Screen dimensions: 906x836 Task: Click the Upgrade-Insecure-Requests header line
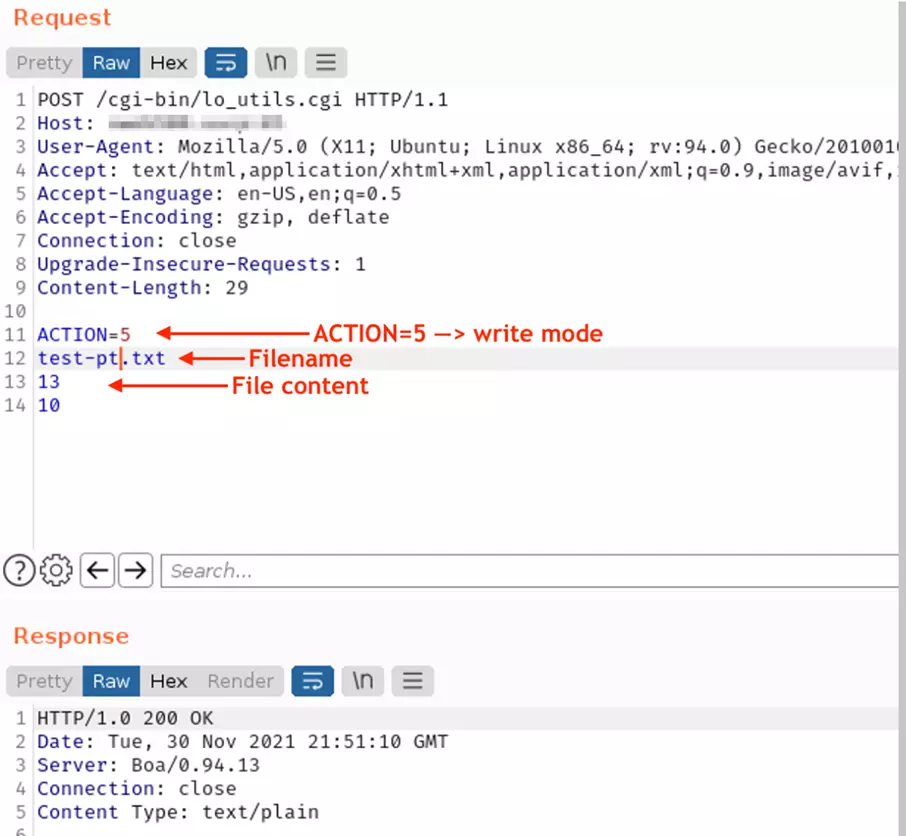[x=202, y=264]
